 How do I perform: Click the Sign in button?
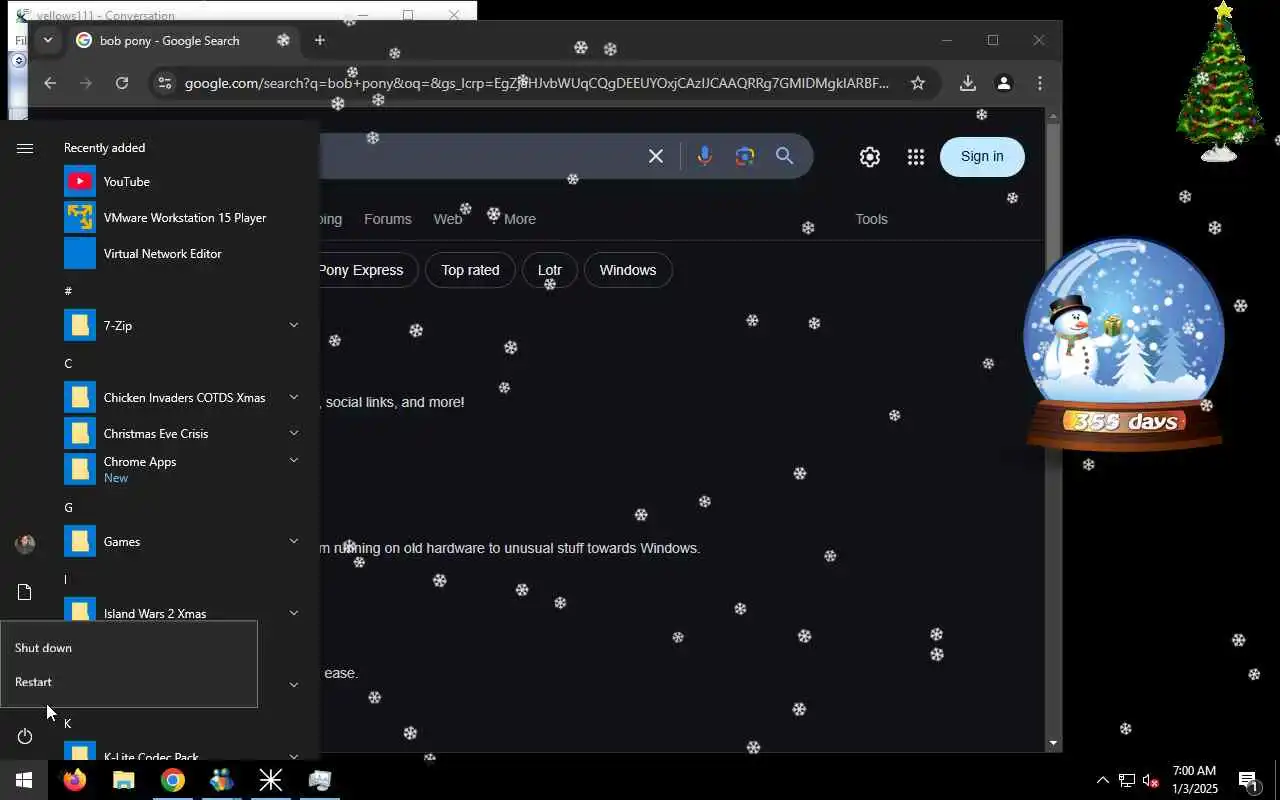[x=982, y=156]
